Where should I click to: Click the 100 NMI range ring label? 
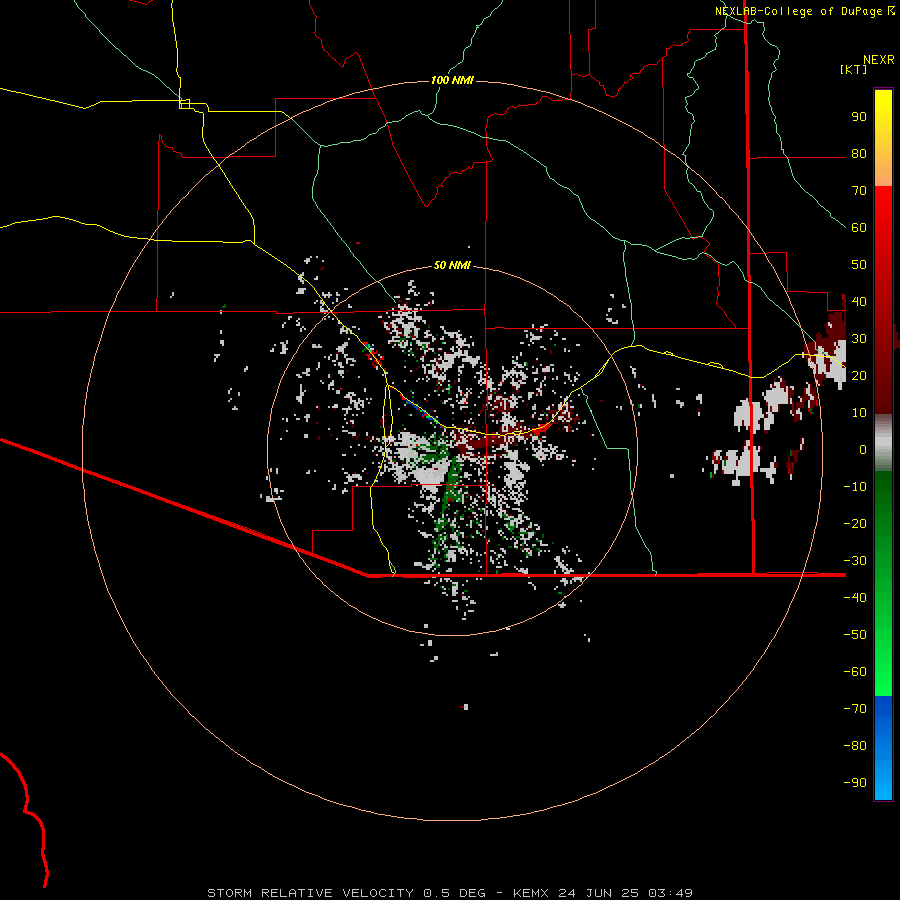pos(452,80)
